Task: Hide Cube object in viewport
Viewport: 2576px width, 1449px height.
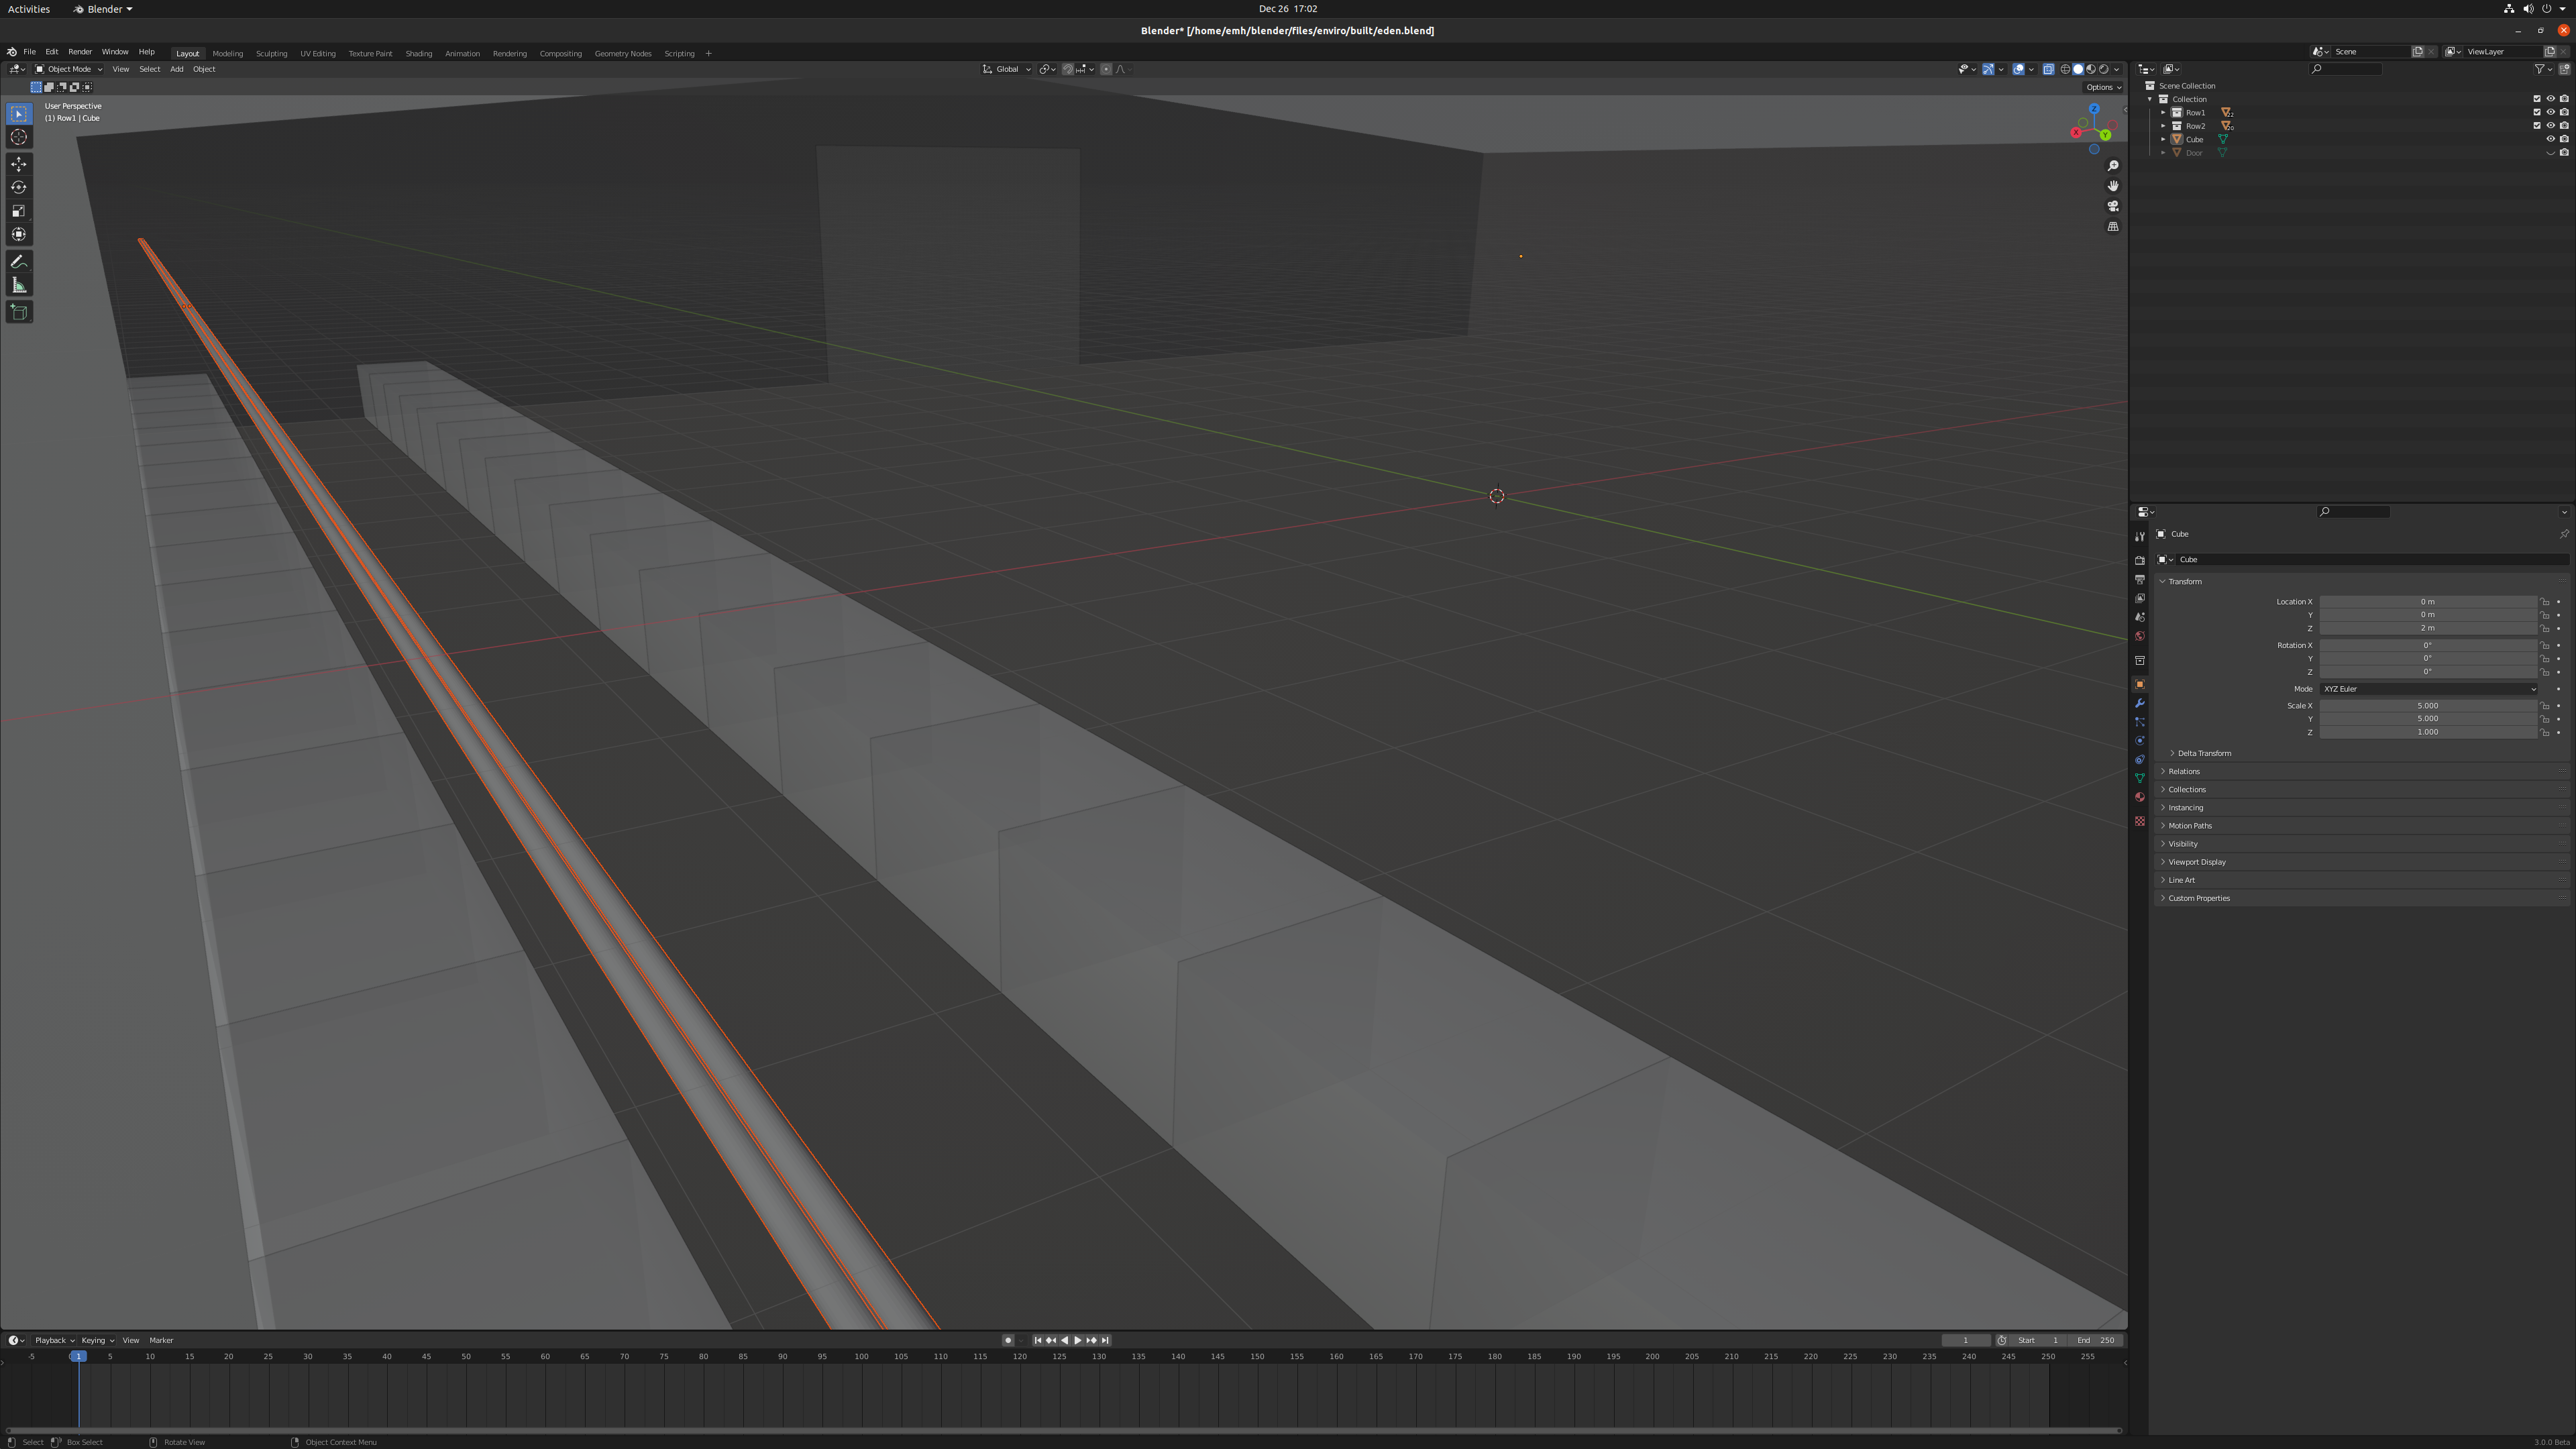Action: [2550, 139]
